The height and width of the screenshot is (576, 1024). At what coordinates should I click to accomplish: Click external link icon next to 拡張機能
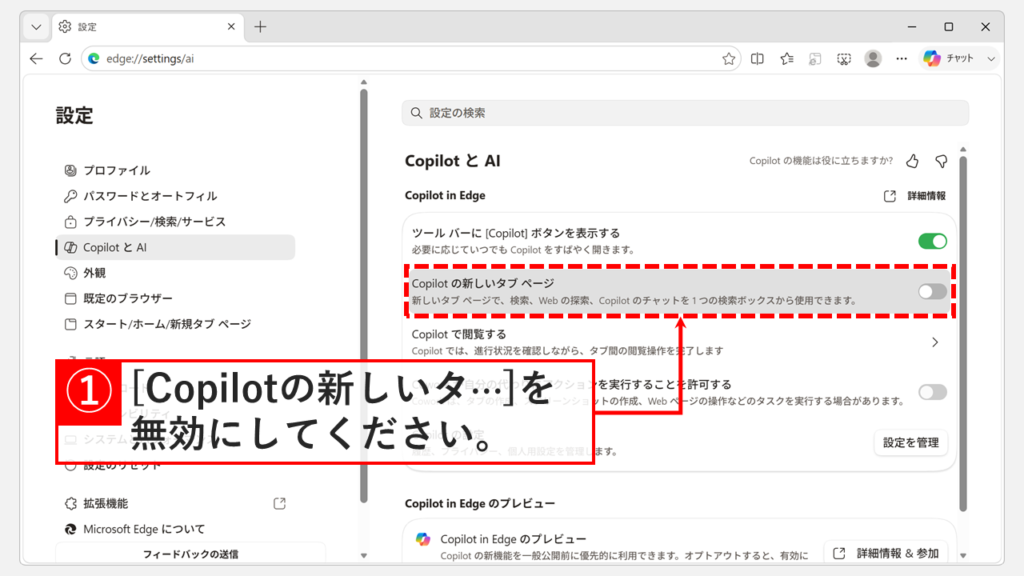tap(280, 504)
